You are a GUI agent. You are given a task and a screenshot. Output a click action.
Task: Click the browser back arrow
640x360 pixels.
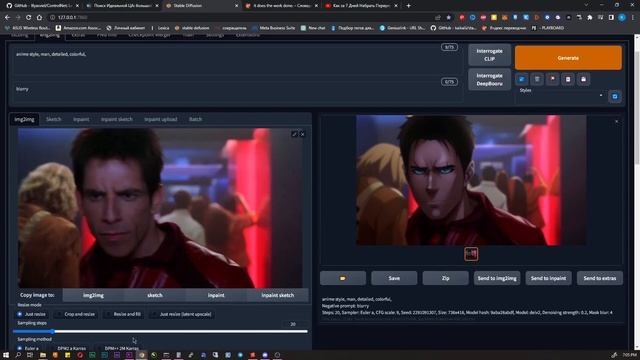[x=7, y=18]
